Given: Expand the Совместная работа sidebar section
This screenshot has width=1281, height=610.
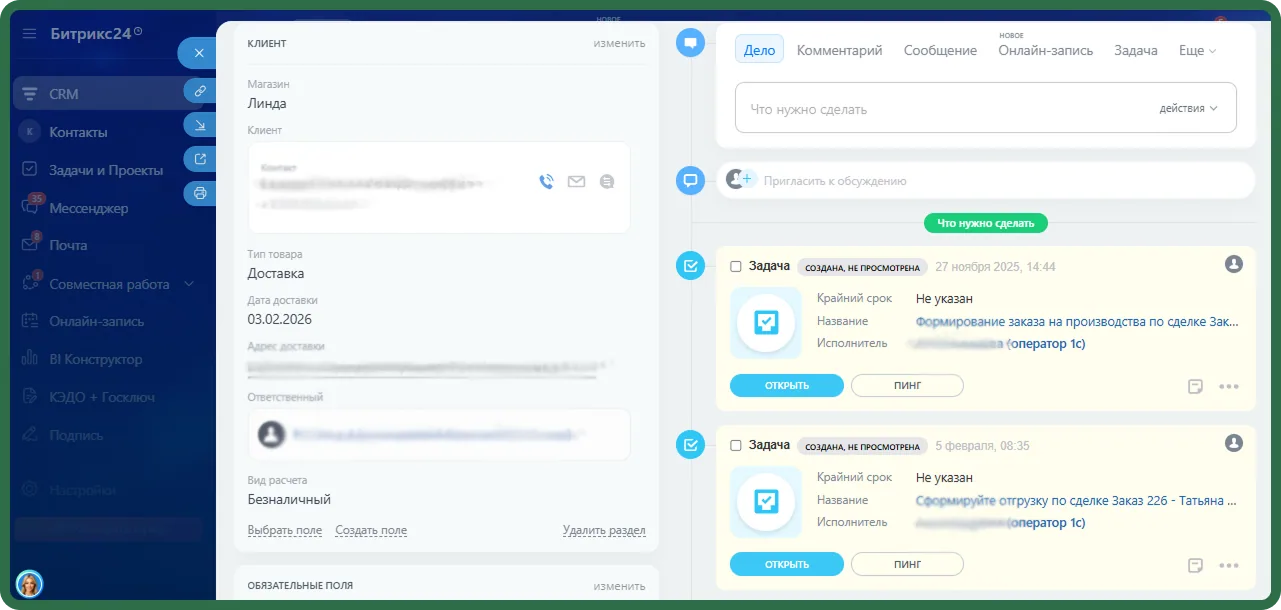Looking at the screenshot, I should click(x=188, y=284).
